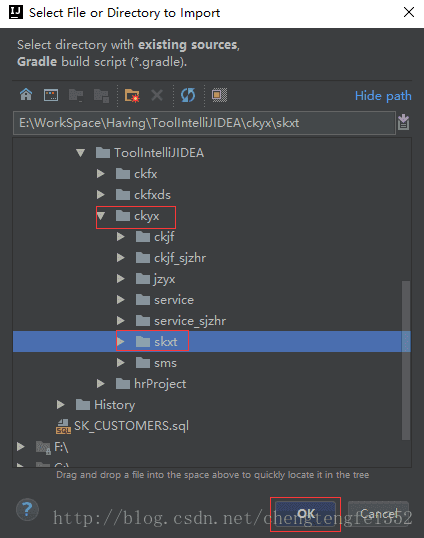
Task: Expand the History folder
Action: coord(61,405)
